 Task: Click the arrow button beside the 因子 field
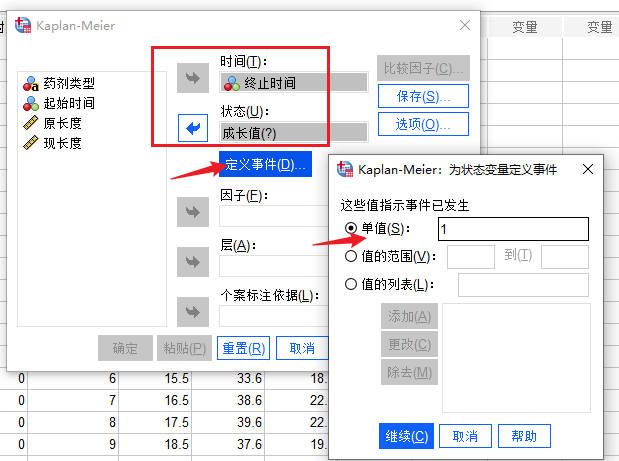point(193,212)
